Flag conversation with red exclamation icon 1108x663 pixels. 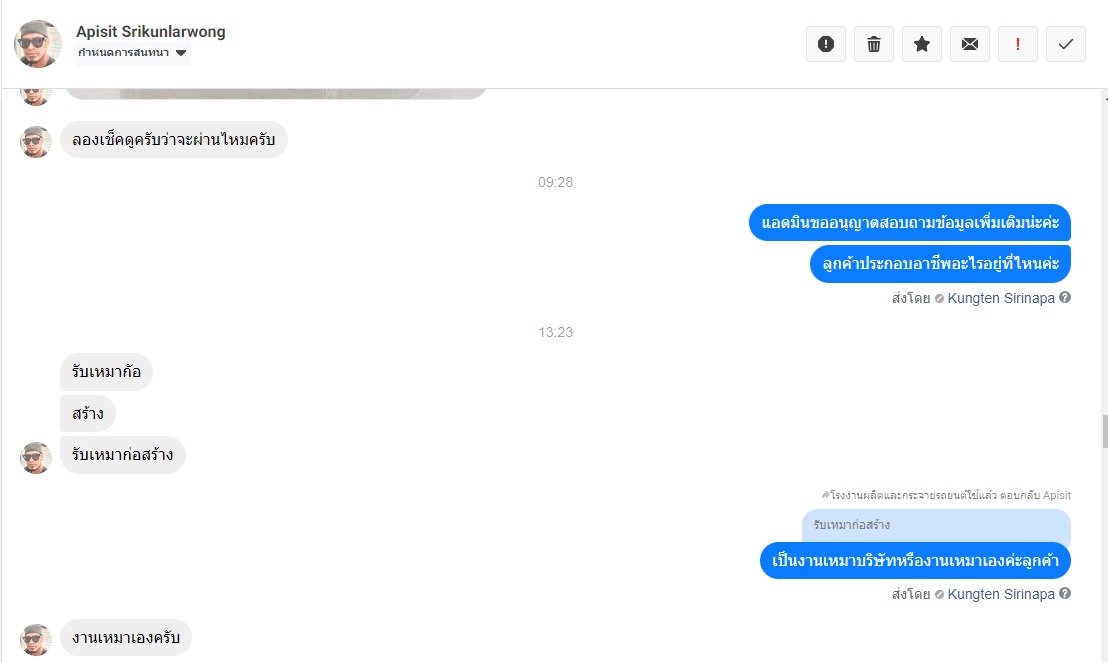pos(1018,44)
